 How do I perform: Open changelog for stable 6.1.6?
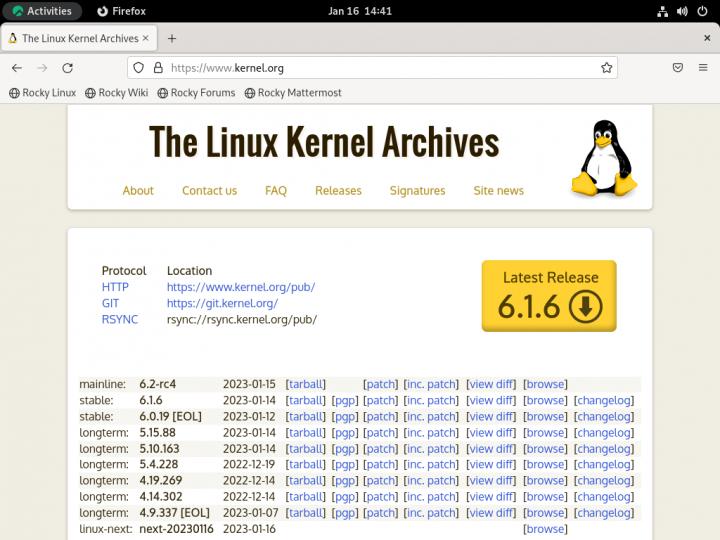pos(604,400)
